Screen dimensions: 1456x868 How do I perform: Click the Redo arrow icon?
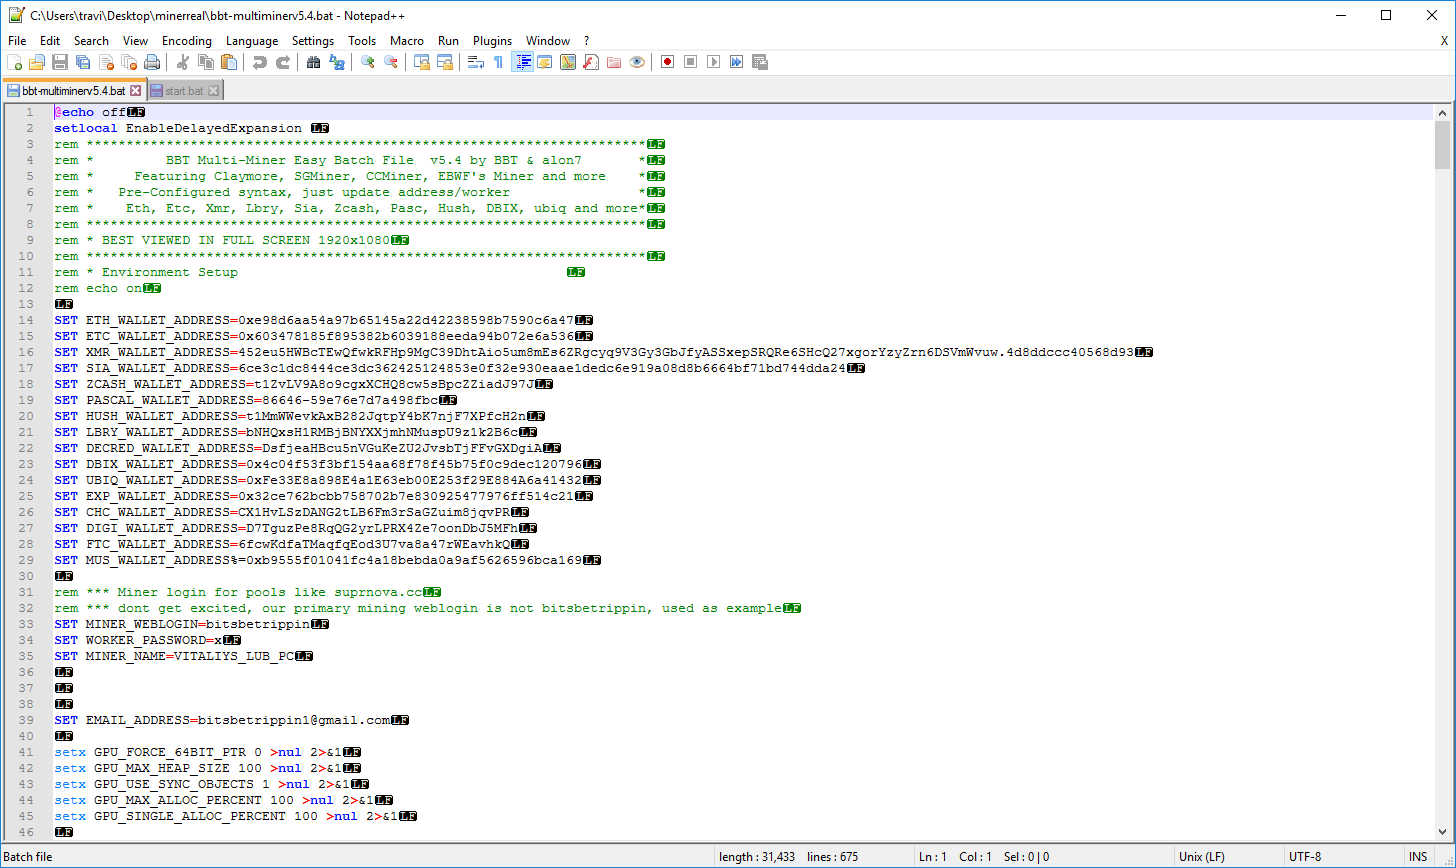pos(283,62)
